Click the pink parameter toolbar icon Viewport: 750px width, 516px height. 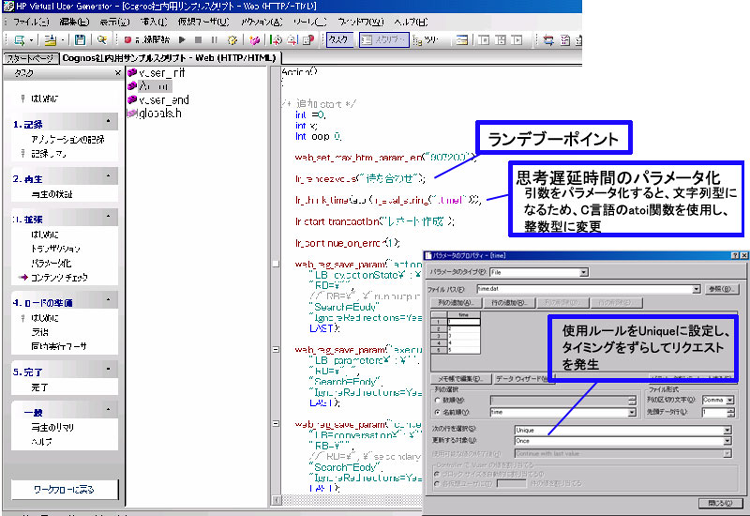tap(254, 40)
